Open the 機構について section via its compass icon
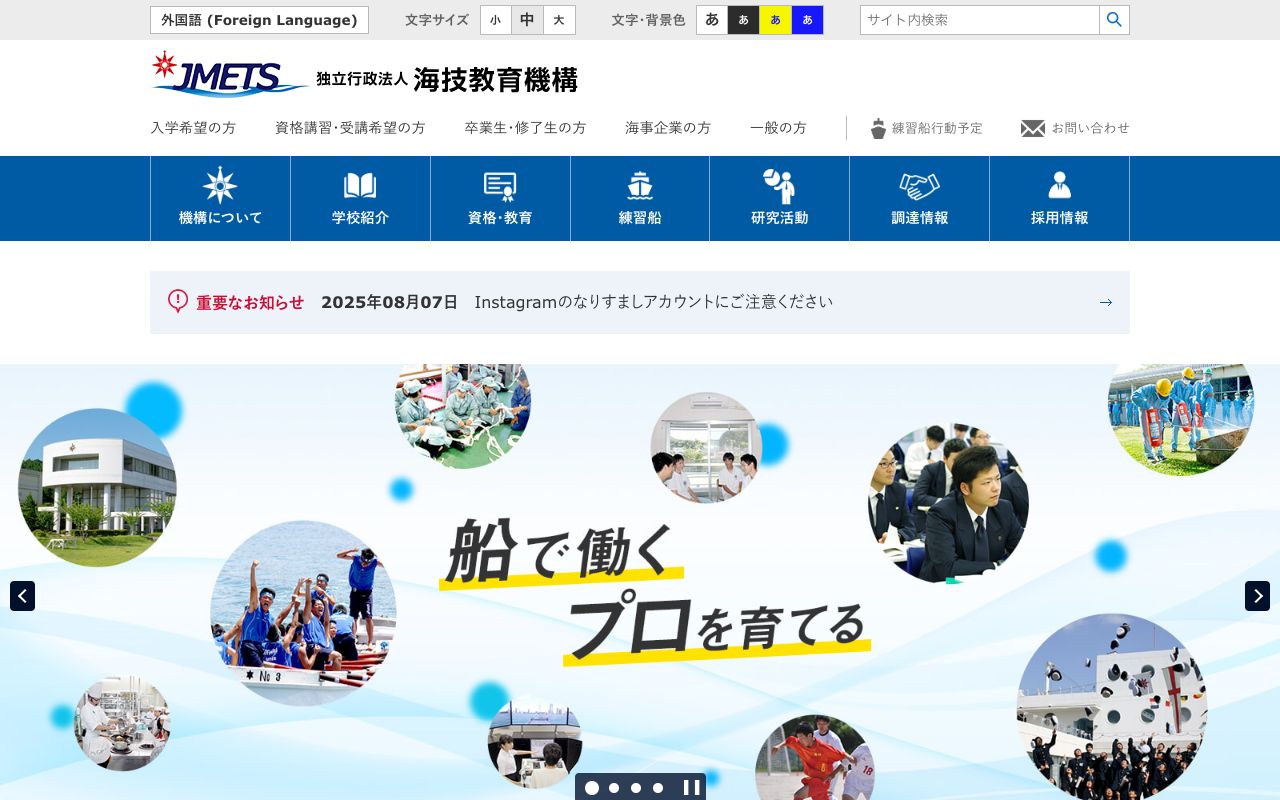The image size is (1280, 800). 218,186
